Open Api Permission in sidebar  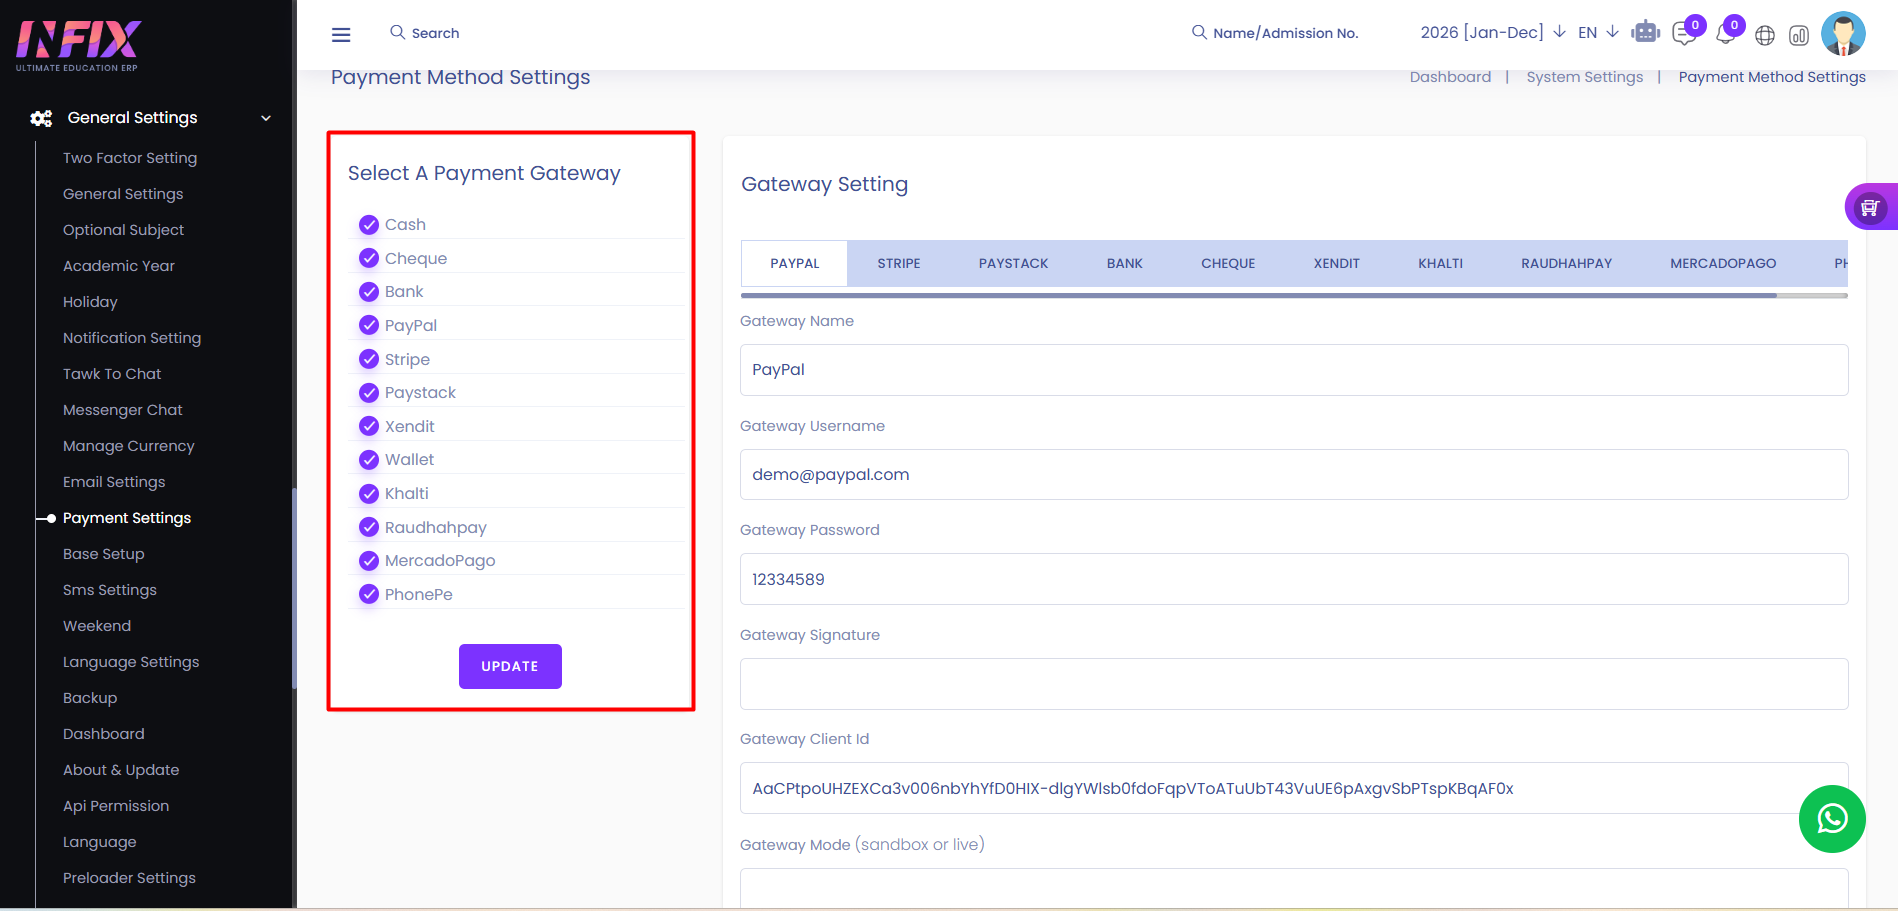[116, 806]
